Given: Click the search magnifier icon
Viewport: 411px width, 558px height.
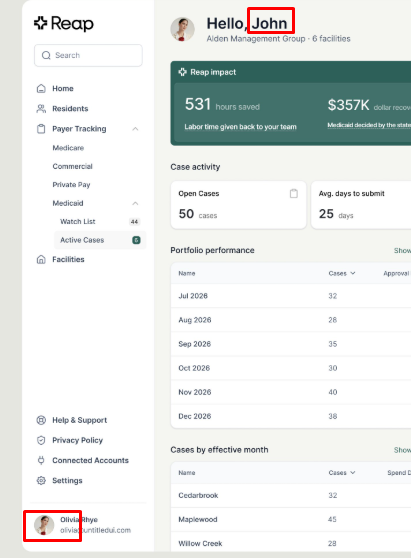Looking at the screenshot, I should pos(46,56).
